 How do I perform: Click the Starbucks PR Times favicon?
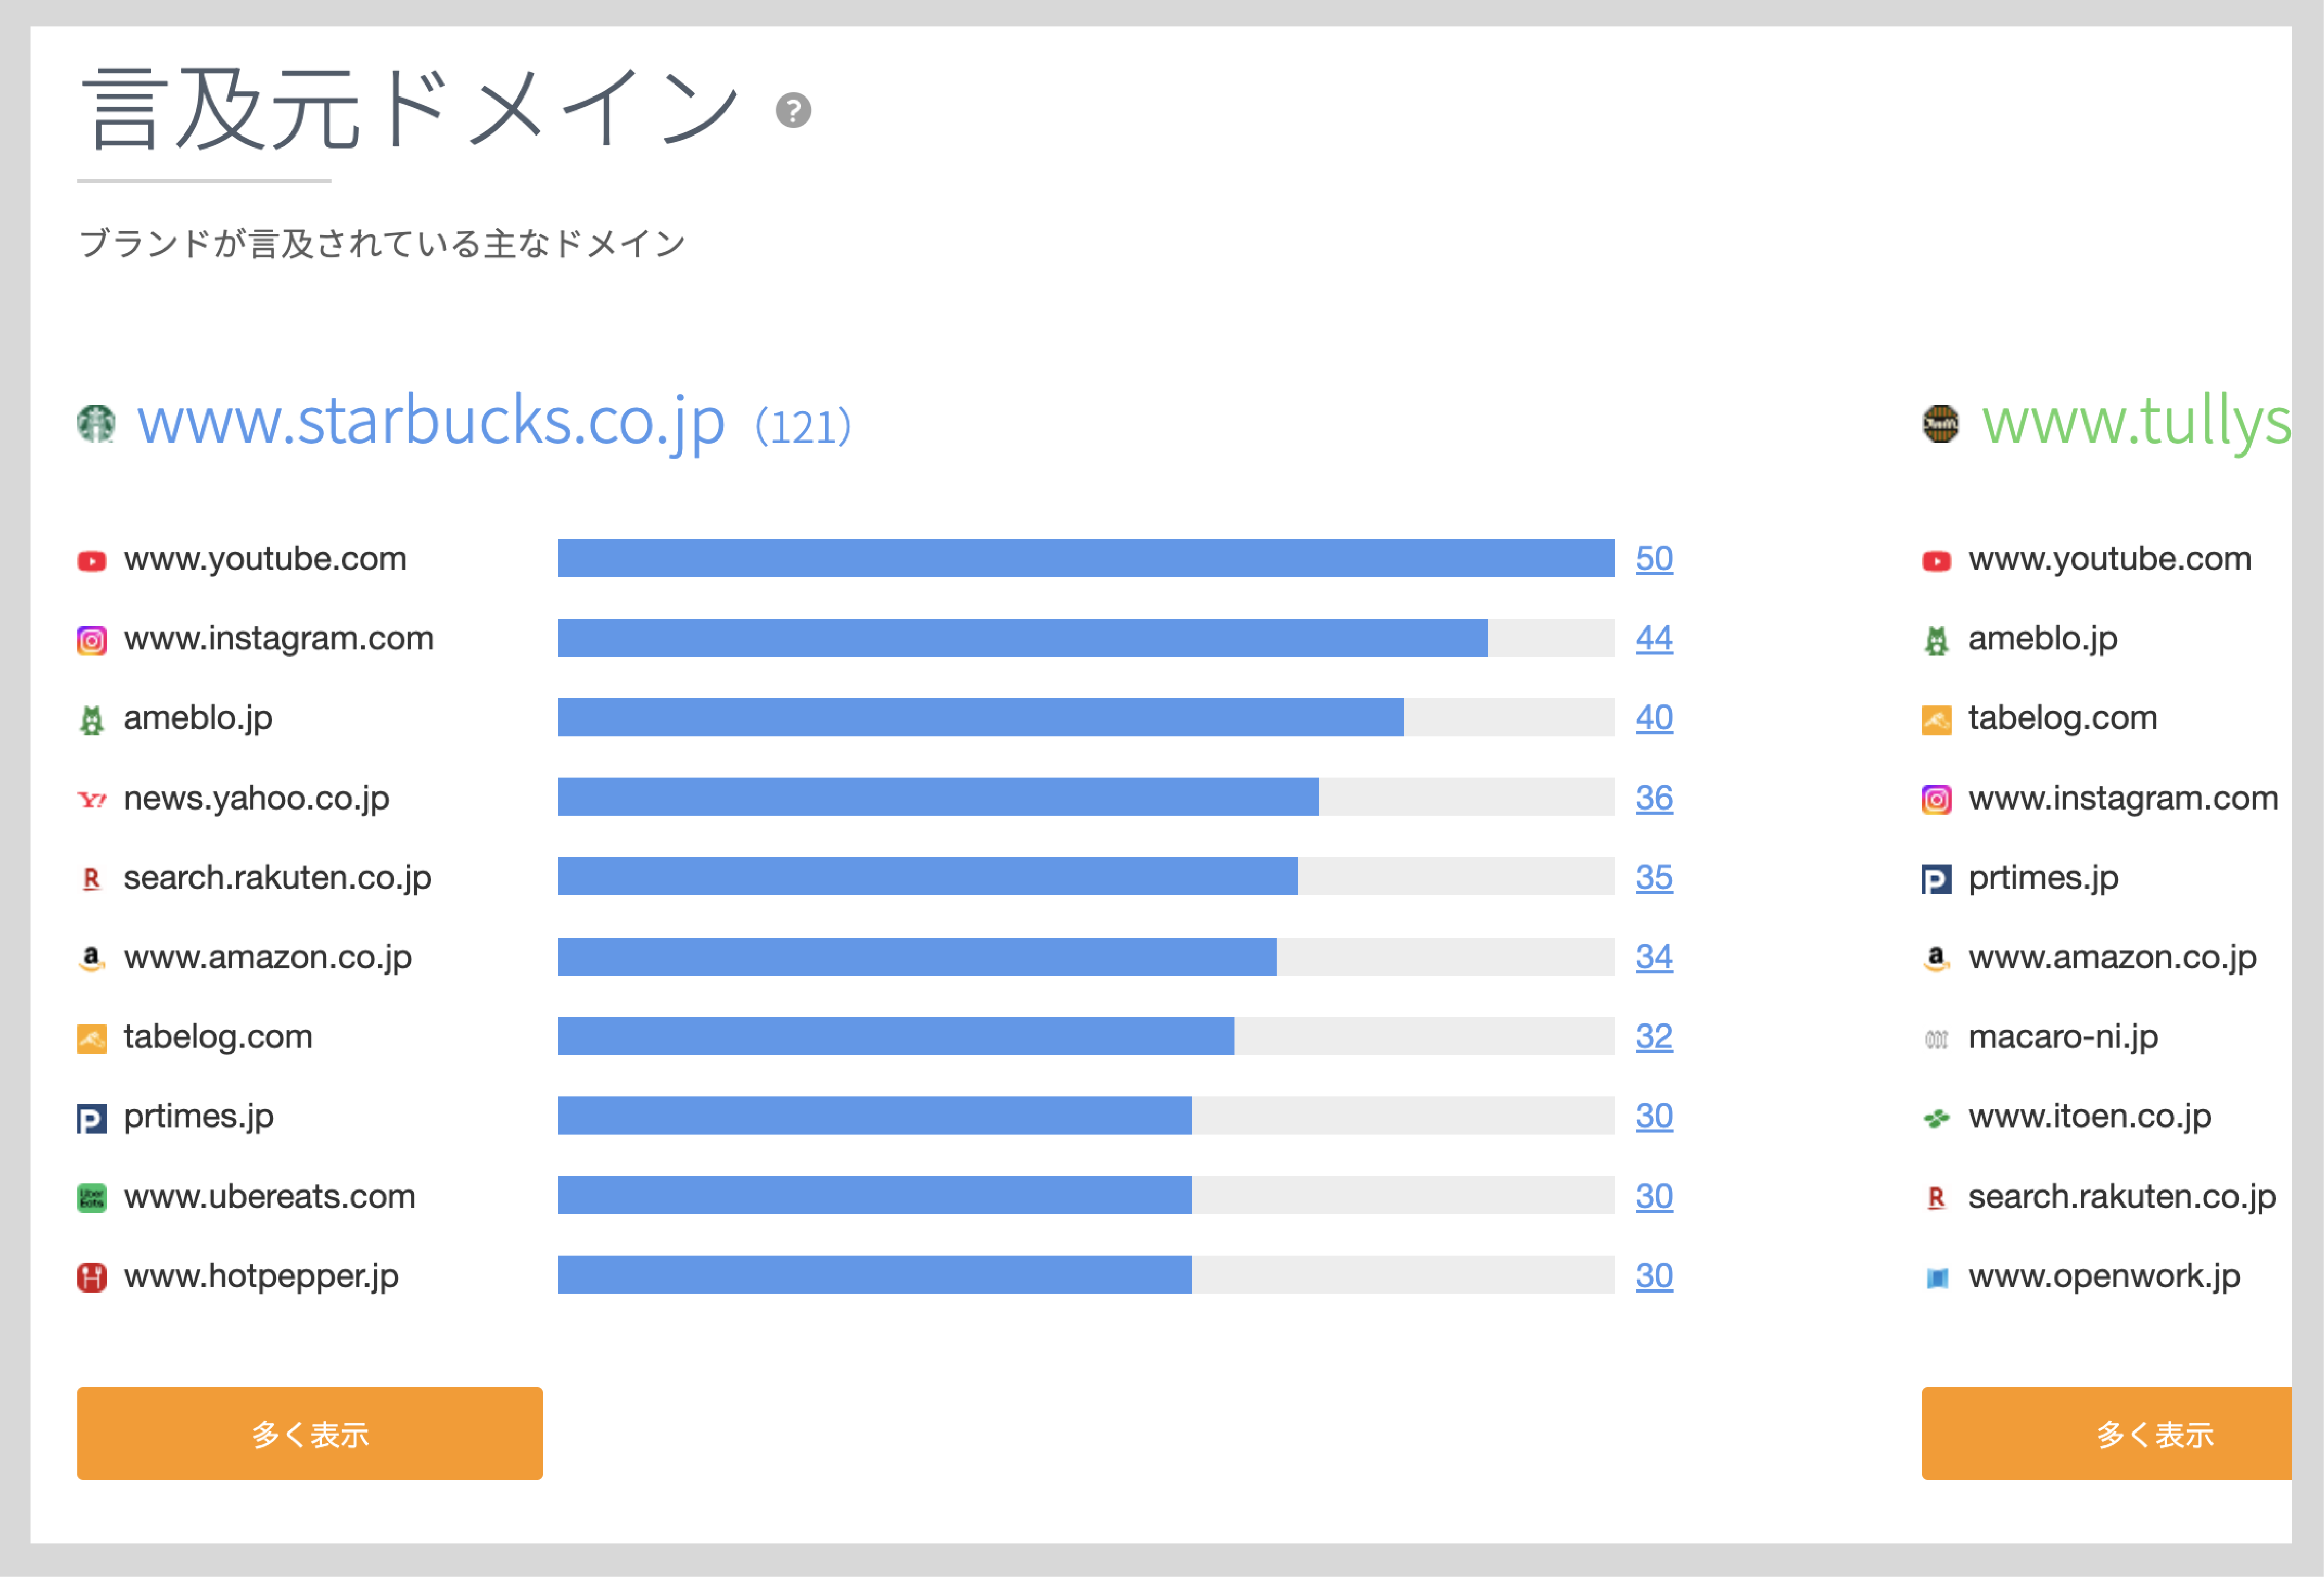coord(92,1118)
